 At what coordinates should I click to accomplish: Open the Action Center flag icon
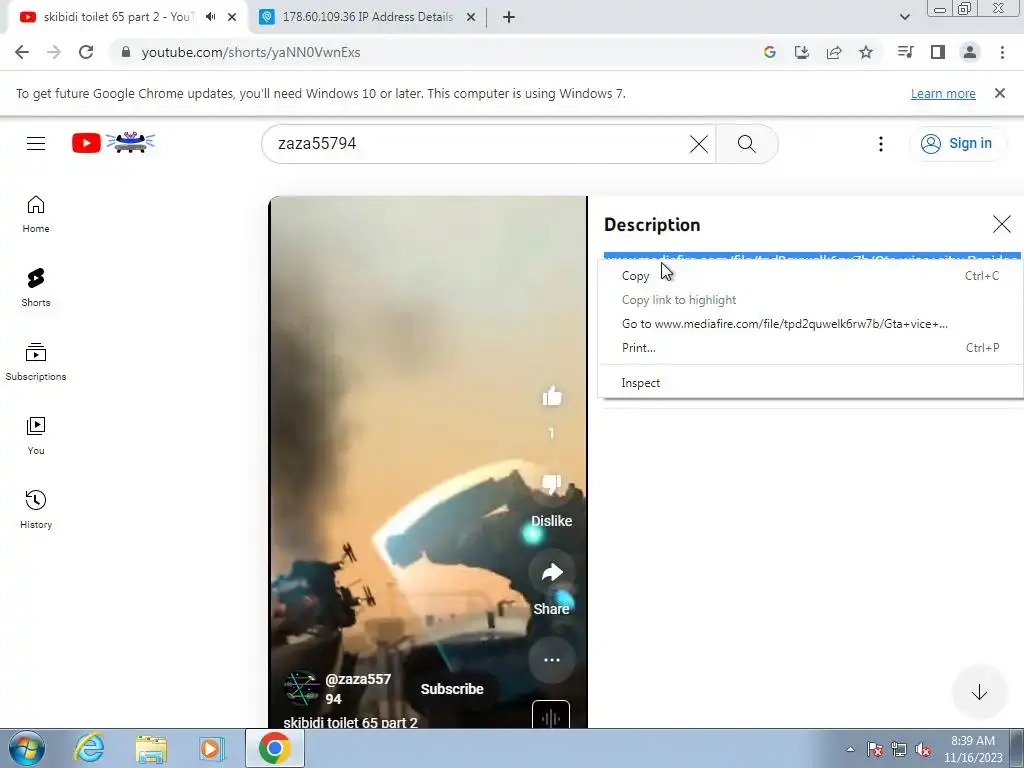click(875, 750)
